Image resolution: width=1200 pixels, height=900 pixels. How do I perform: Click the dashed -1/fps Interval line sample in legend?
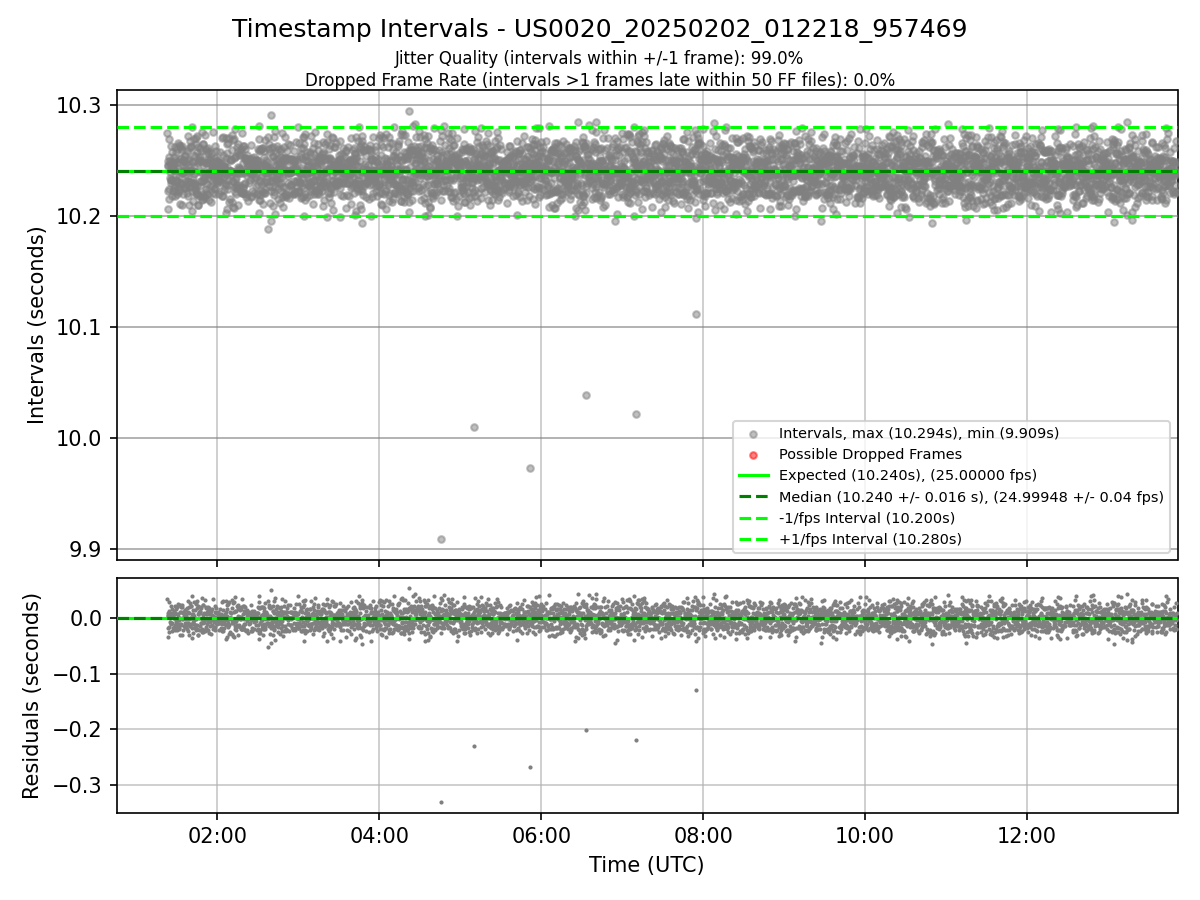click(754, 518)
